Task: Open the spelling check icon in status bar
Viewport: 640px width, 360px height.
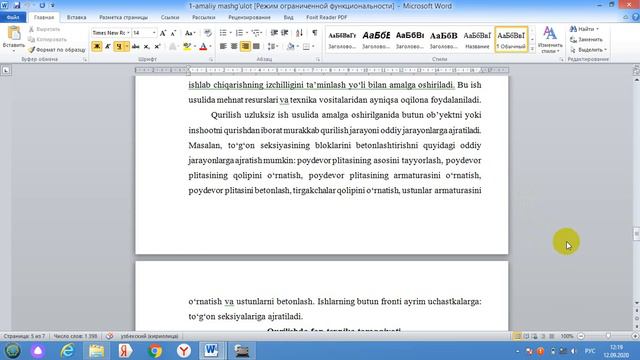Action: pos(109,336)
